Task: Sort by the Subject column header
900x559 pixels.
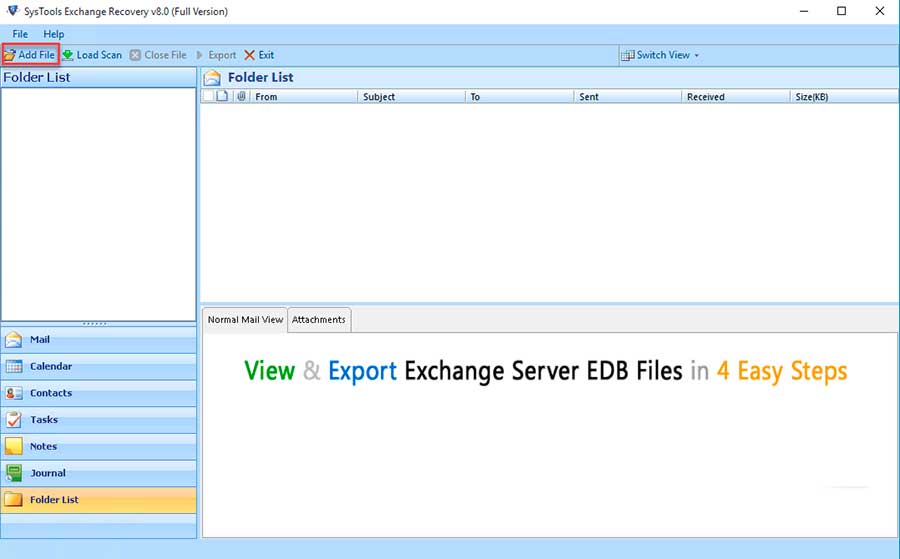Action: point(412,97)
